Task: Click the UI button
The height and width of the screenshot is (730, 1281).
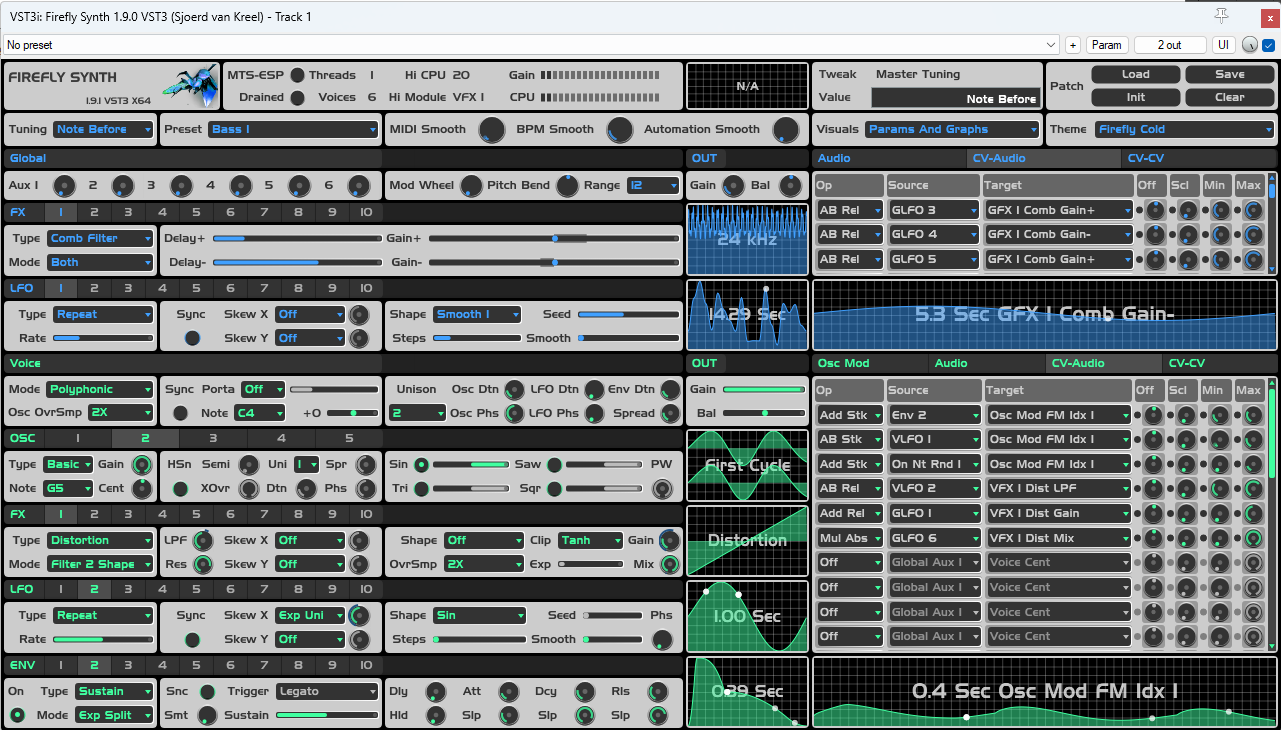Action: click(1224, 45)
